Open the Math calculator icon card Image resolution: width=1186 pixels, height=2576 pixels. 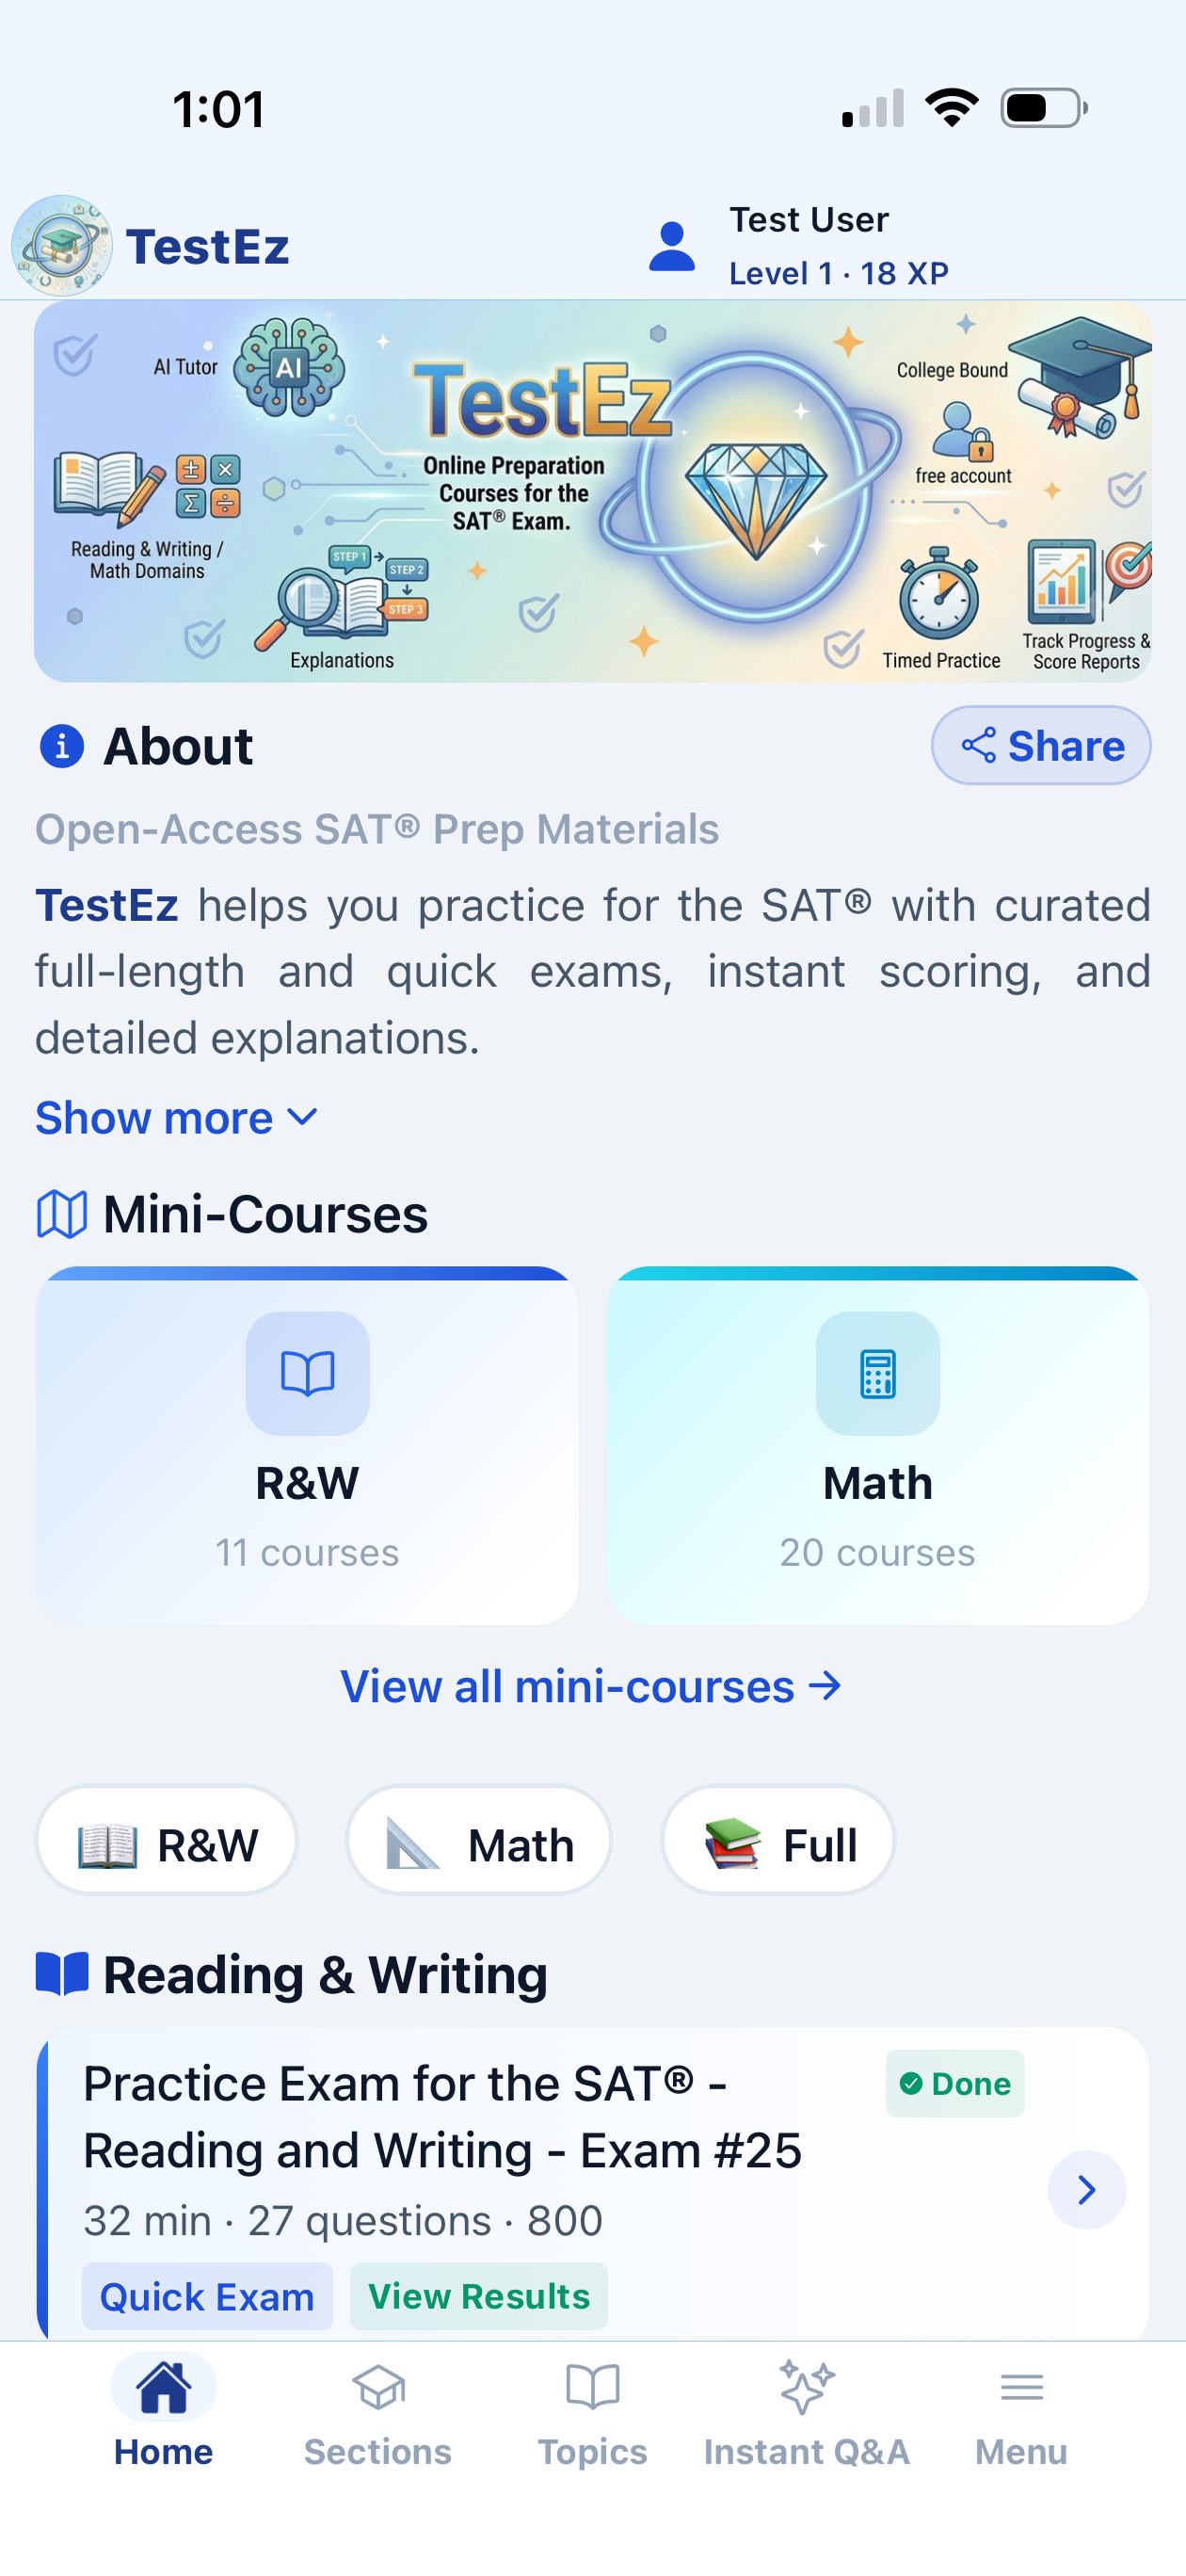tap(878, 1445)
